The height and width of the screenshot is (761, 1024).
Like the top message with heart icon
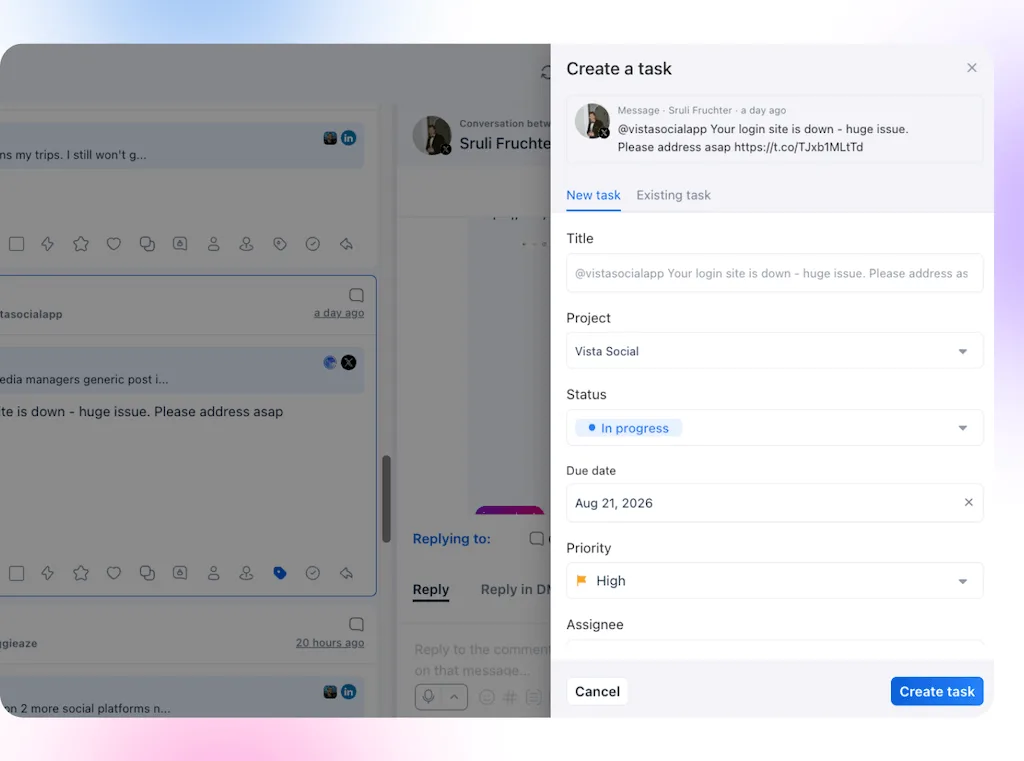[x=114, y=244]
